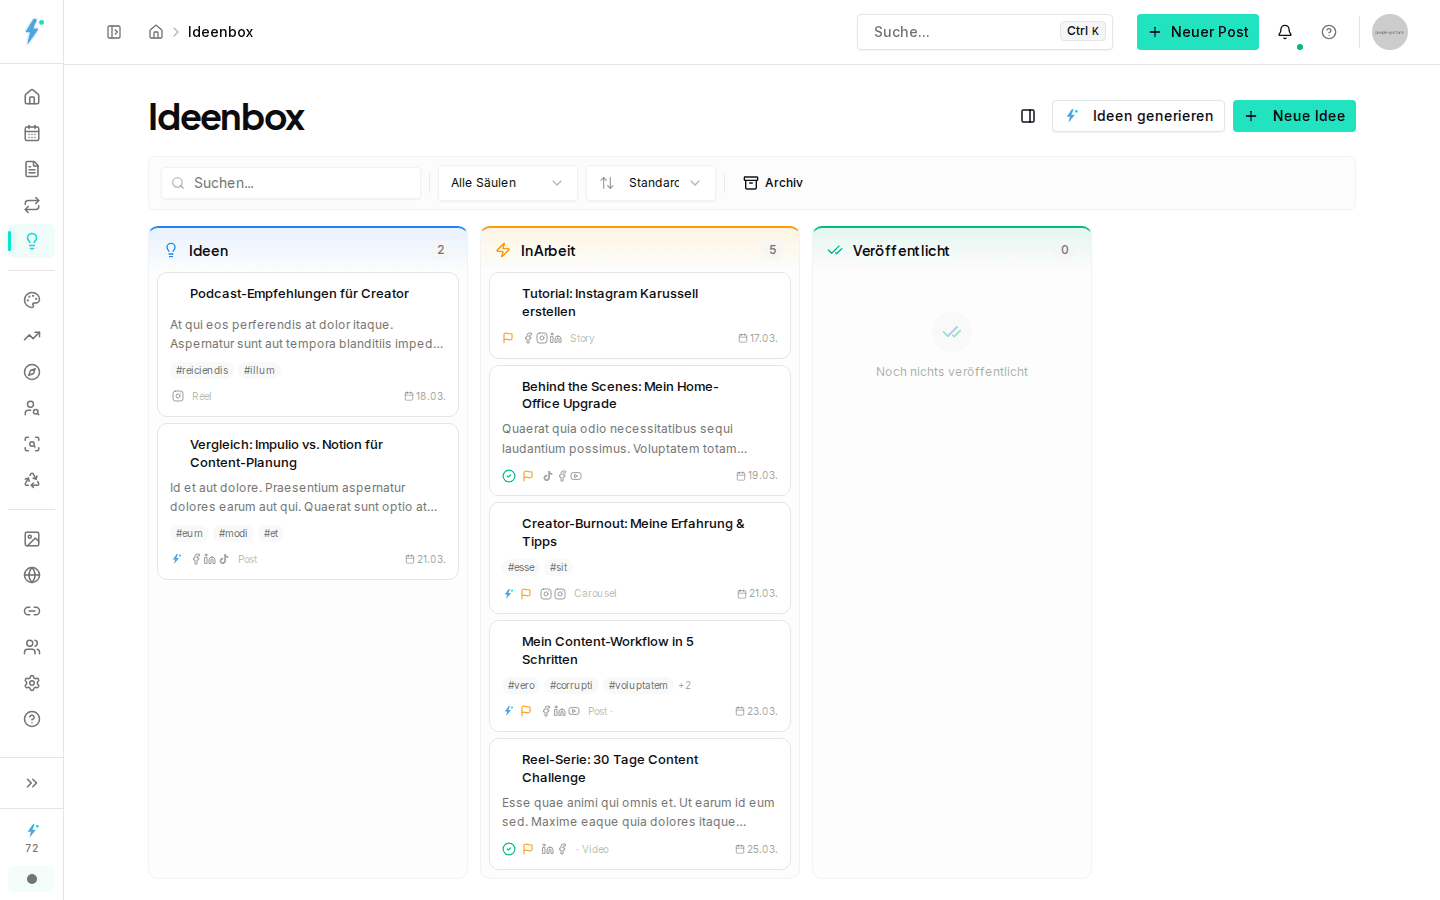Open the media library image icon
The image size is (1440, 900).
31,538
